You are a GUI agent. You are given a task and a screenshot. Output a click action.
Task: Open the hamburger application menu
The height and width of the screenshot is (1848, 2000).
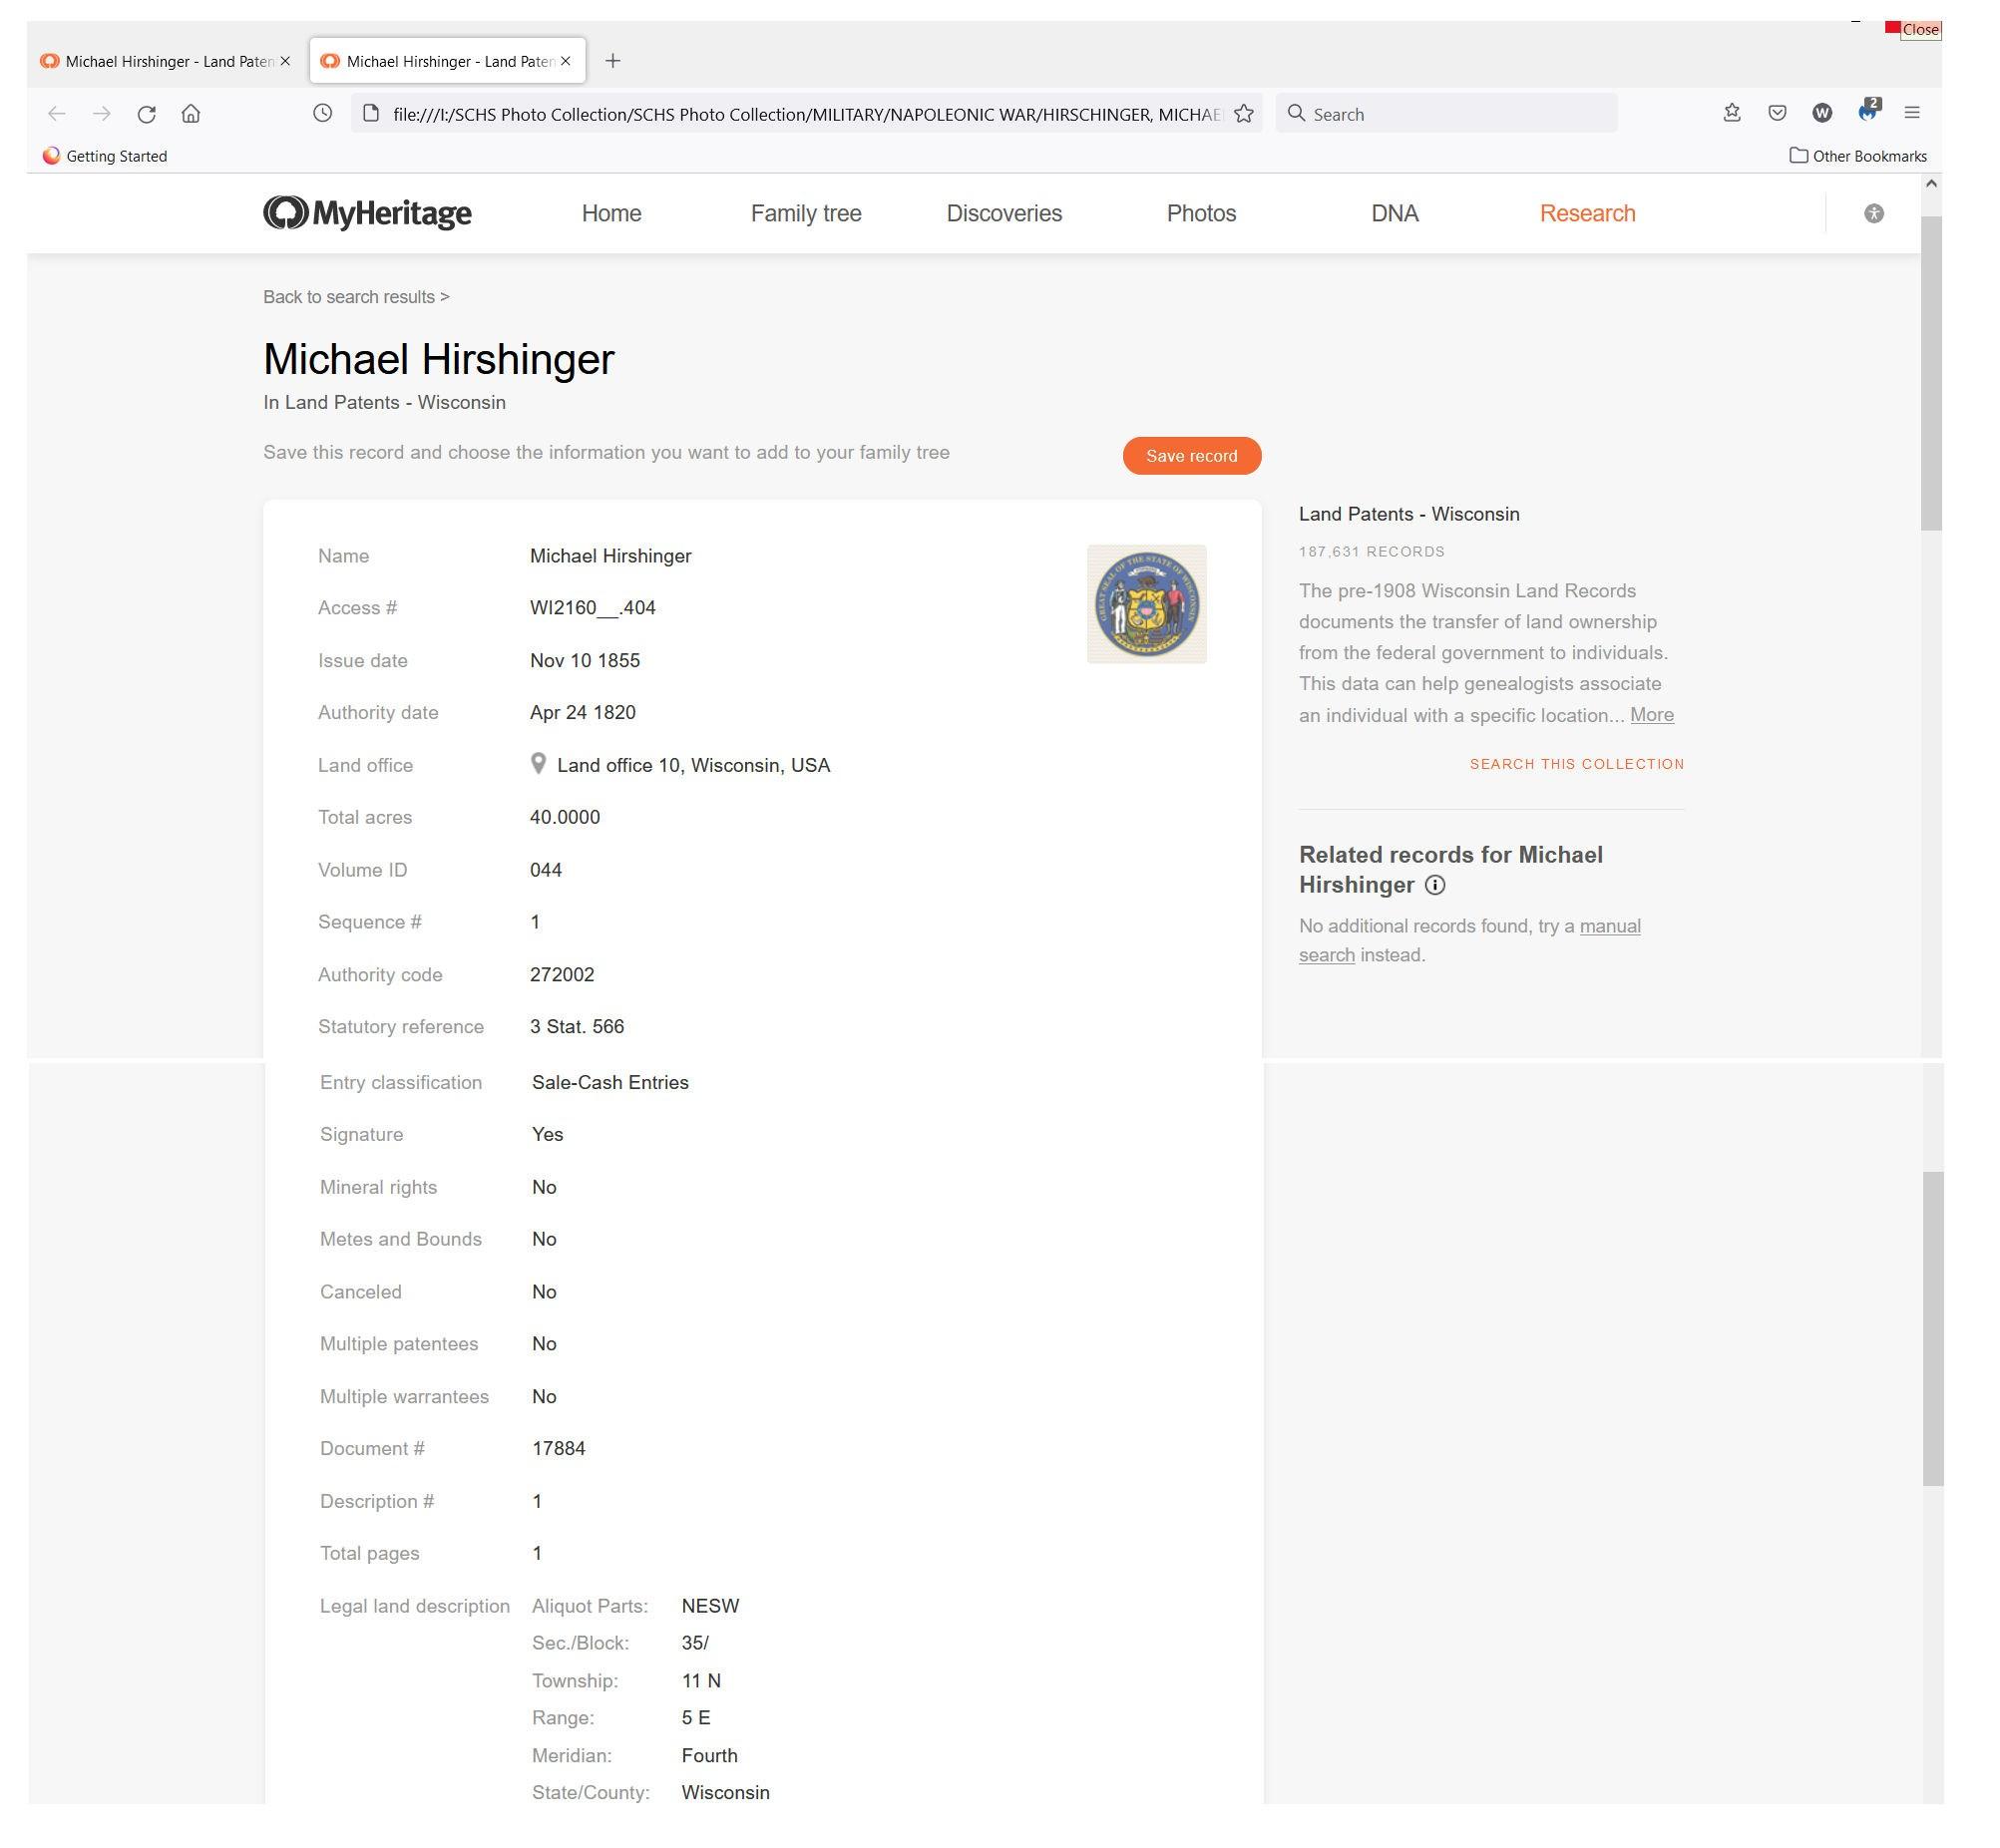(1911, 113)
